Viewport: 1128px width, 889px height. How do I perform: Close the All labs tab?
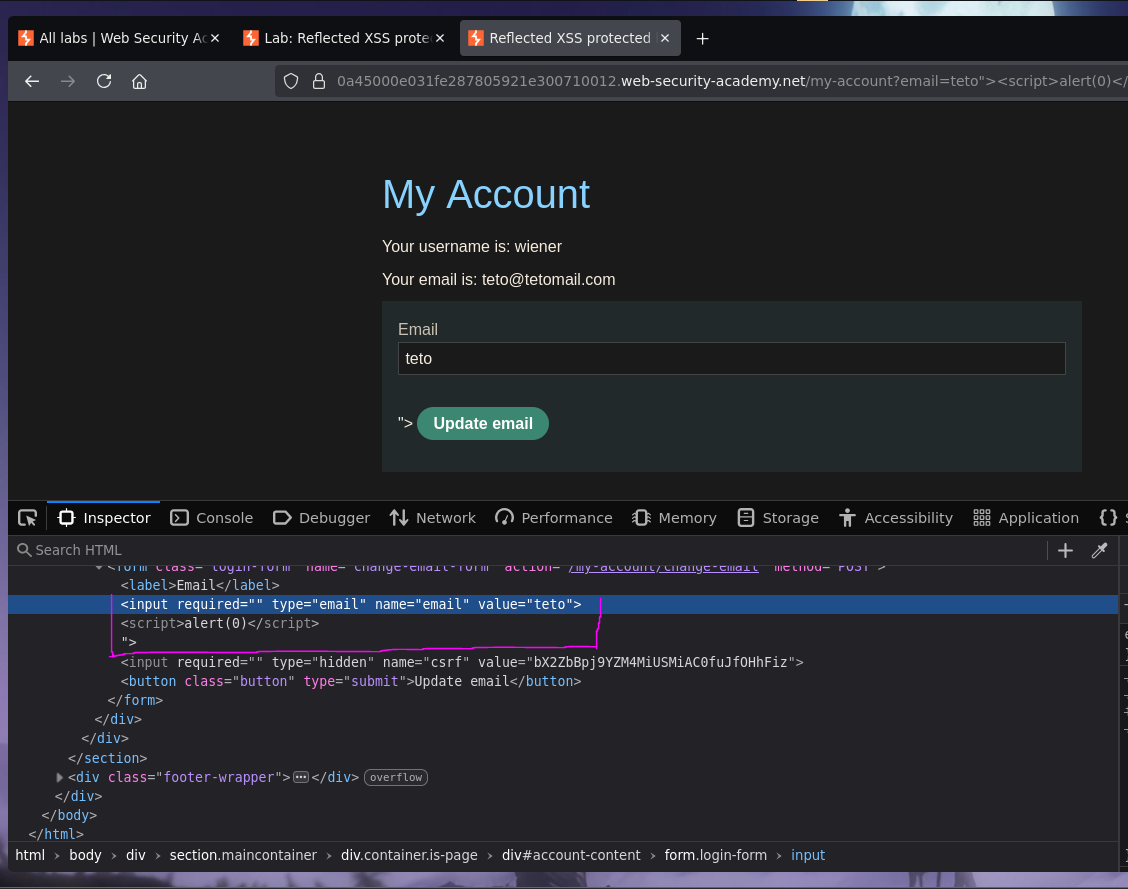click(x=214, y=38)
